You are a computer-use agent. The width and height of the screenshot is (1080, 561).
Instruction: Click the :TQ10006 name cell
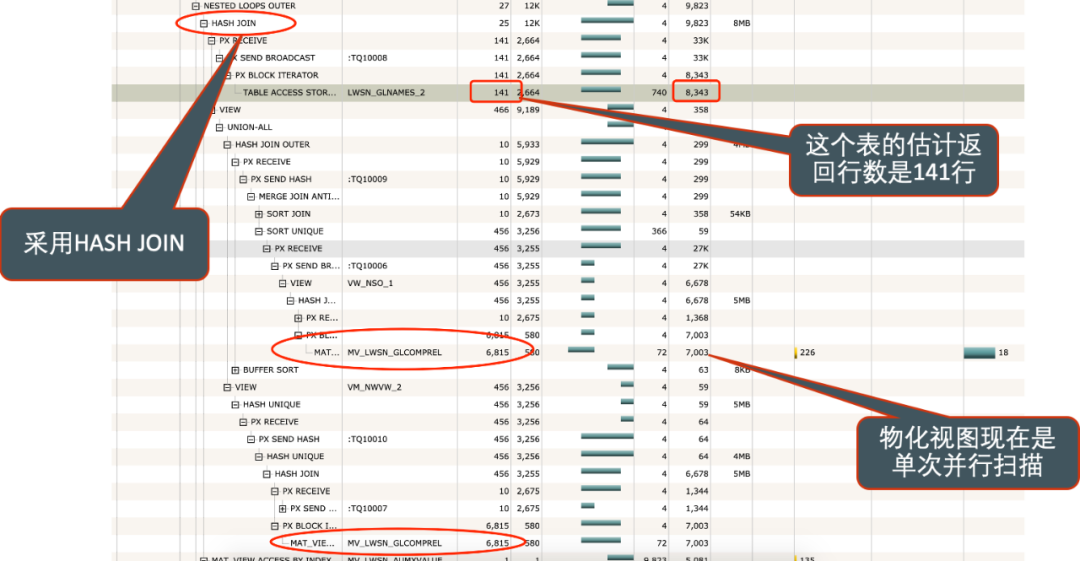click(367, 266)
